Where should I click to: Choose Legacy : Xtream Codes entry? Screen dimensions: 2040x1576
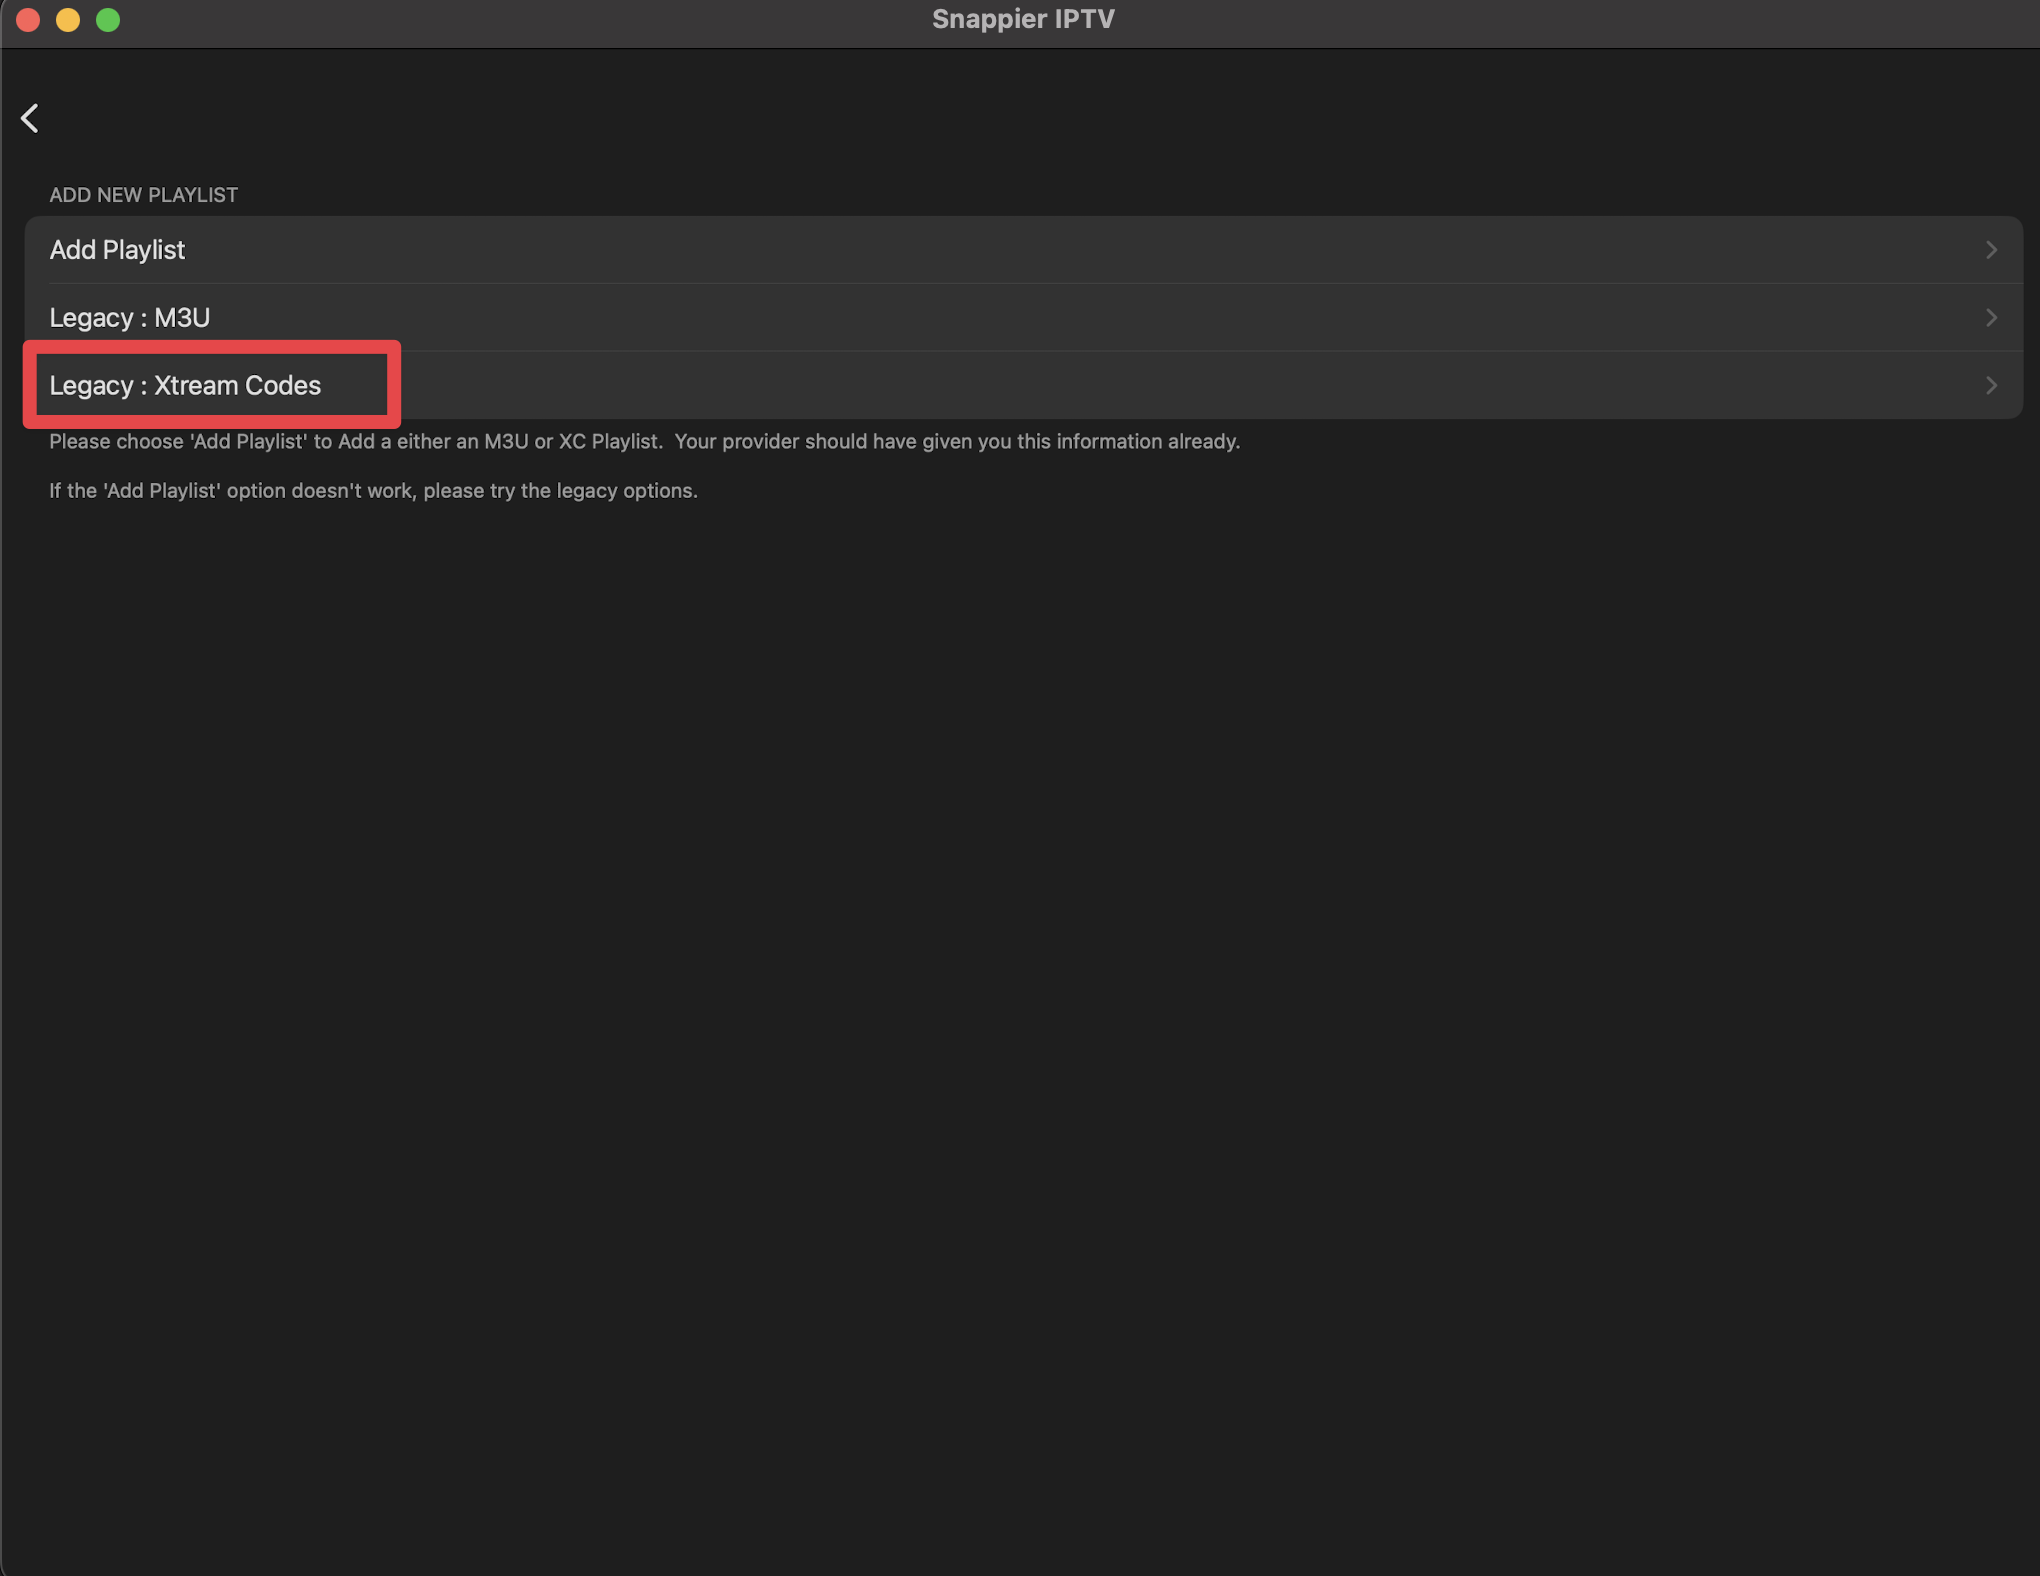click(x=700, y=386)
